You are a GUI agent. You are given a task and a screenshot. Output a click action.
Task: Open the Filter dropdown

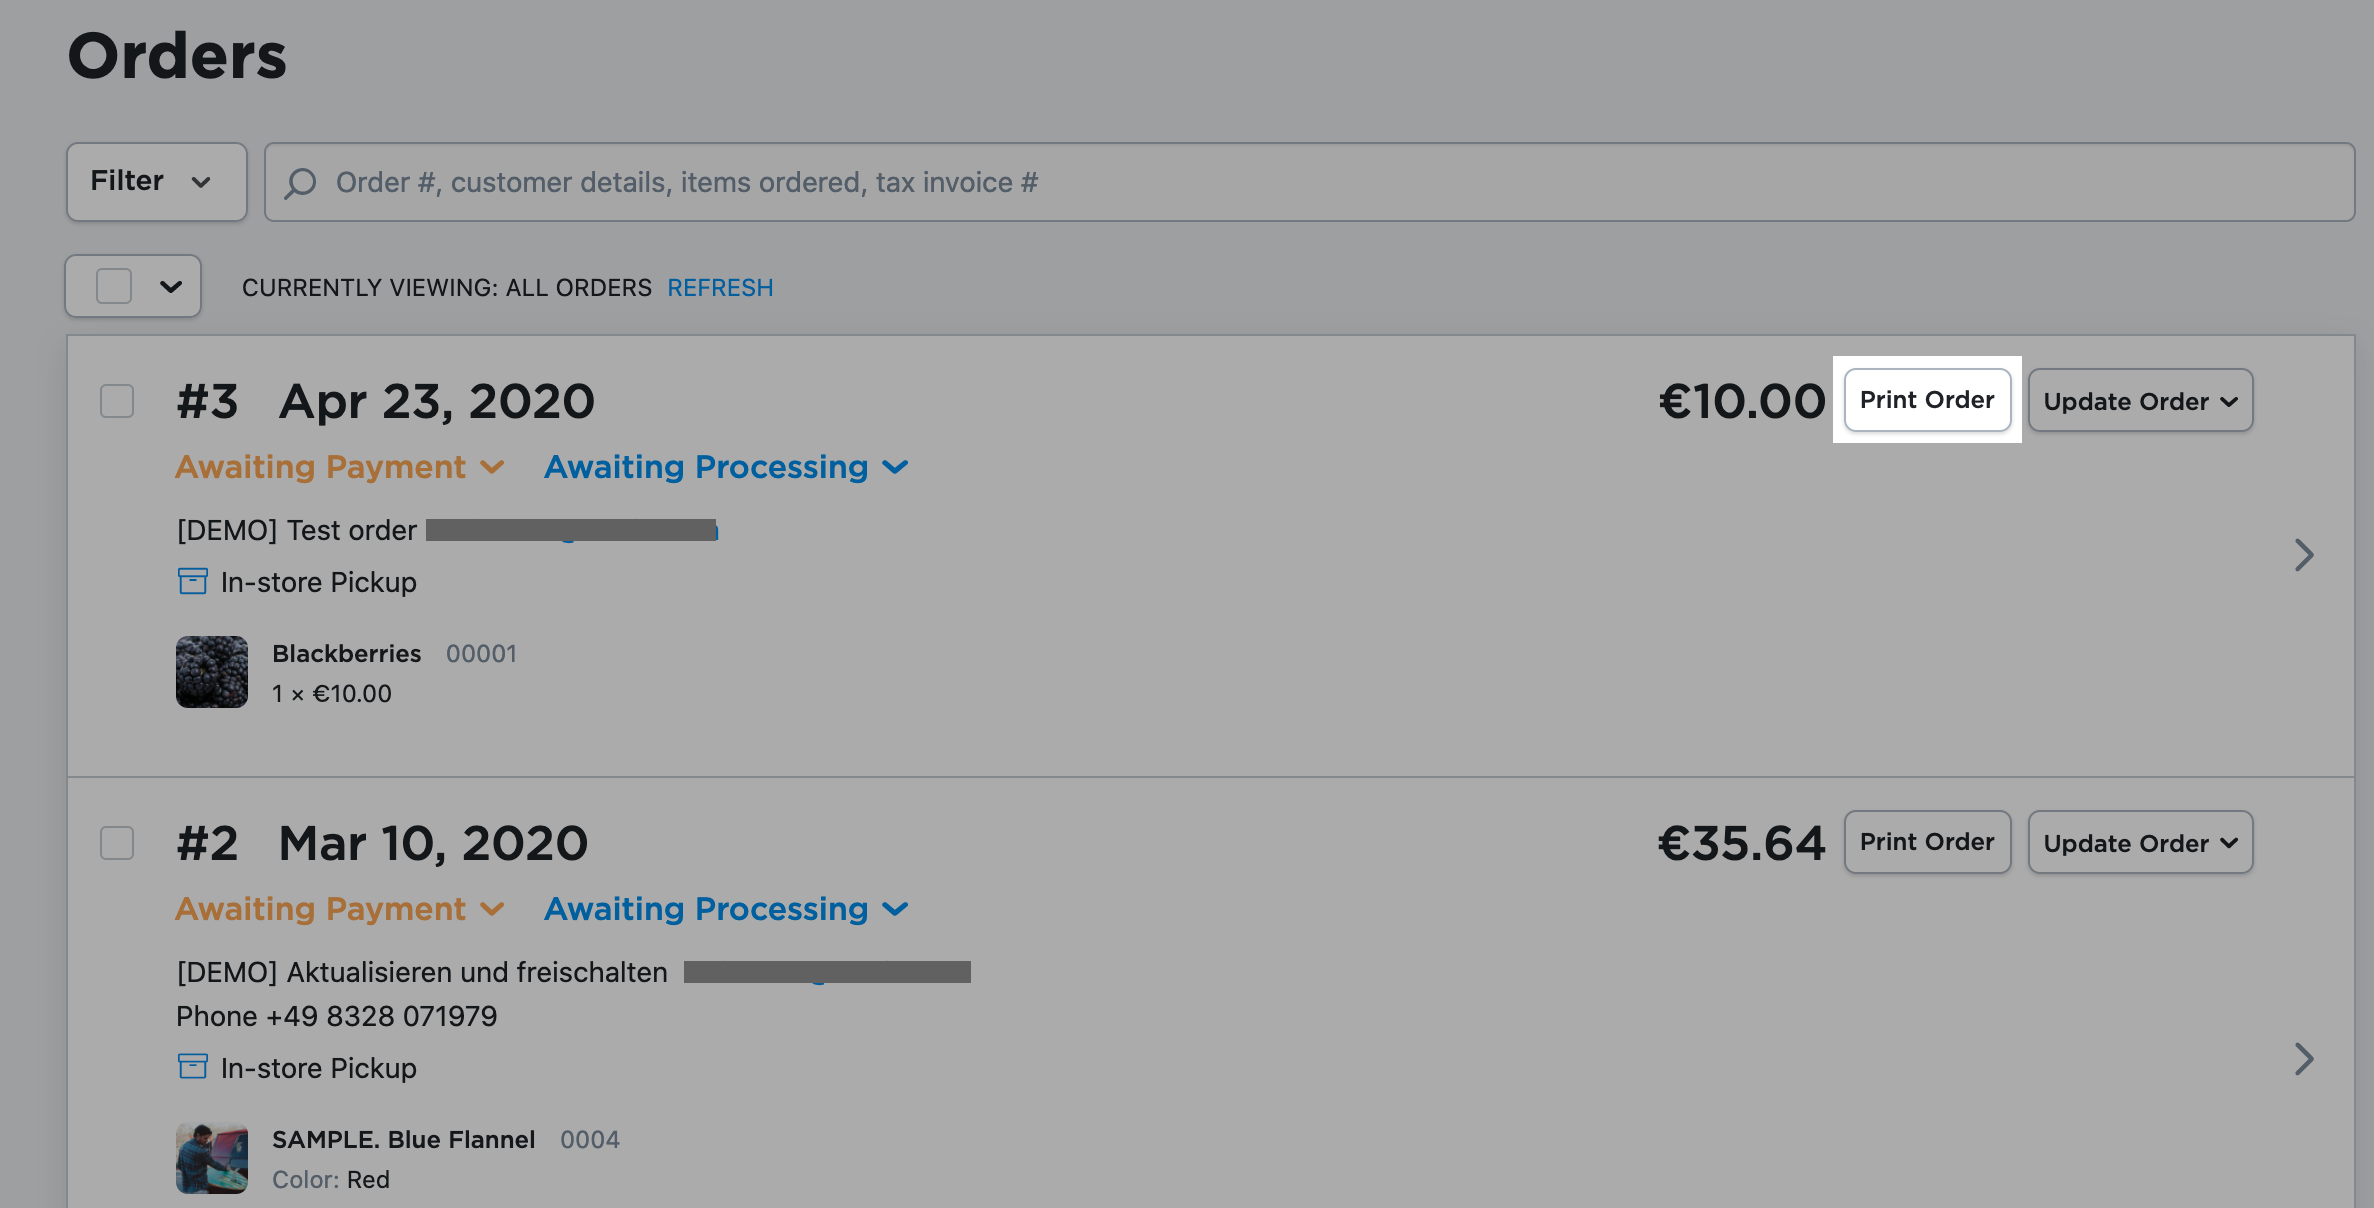(x=156, y=181)
